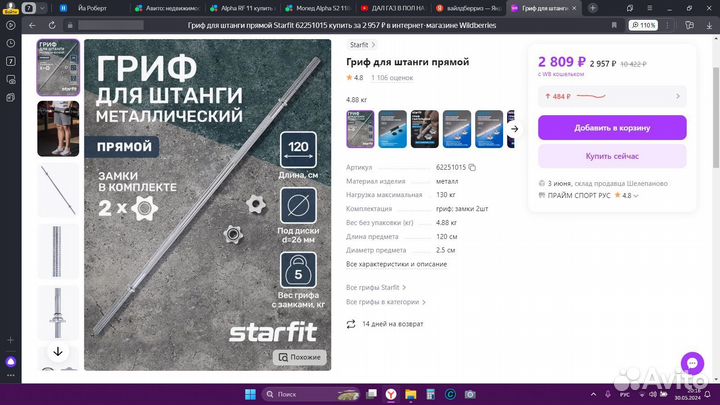Open the volume control in system tray
The width and height of the screenshot is (720, 405).
653,394
